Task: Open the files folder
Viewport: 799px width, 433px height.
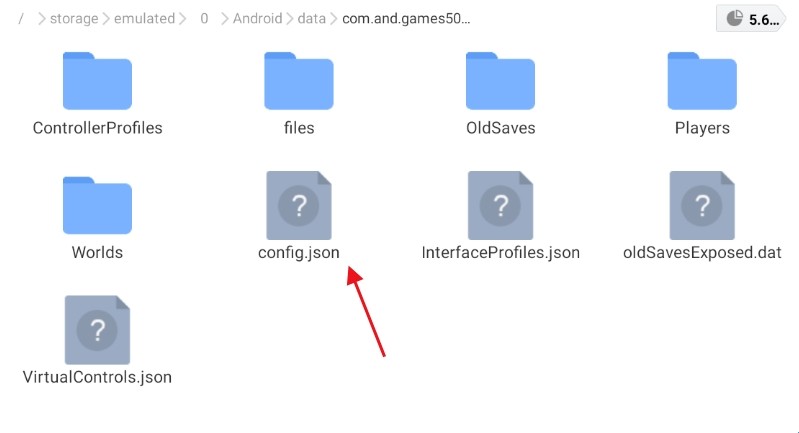Action: click(x=299, y=80)
